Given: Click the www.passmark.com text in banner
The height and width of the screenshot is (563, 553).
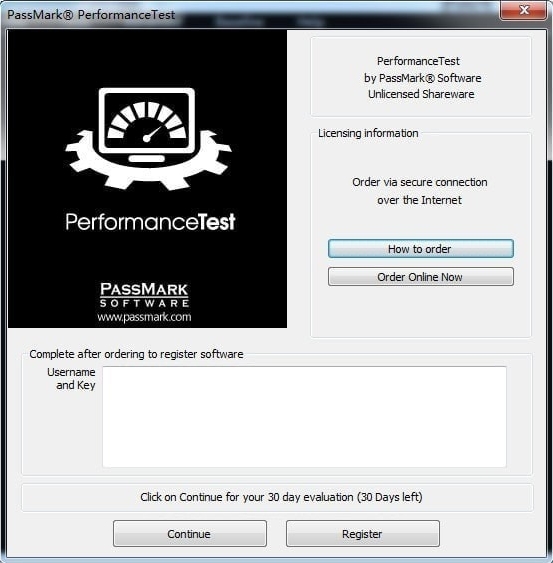Looking at the screenshot, I should point(144,317).
